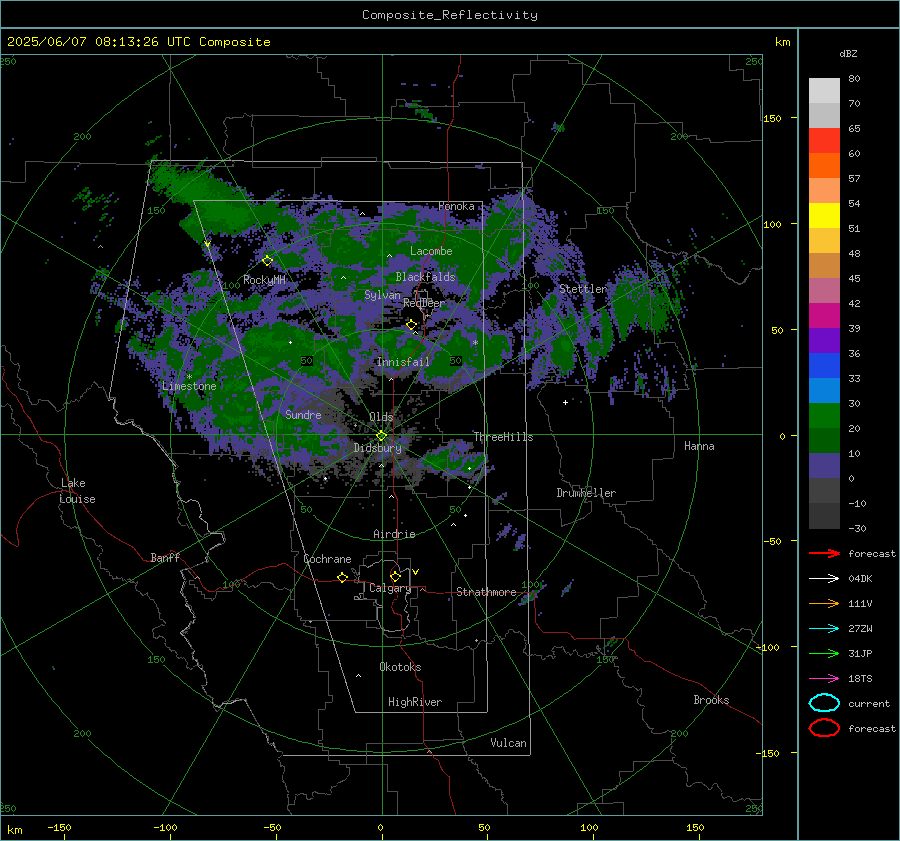The width and height of the screenshot is (900, 841).
Task: Click the RedDeer city label
Action: [424, 303]
